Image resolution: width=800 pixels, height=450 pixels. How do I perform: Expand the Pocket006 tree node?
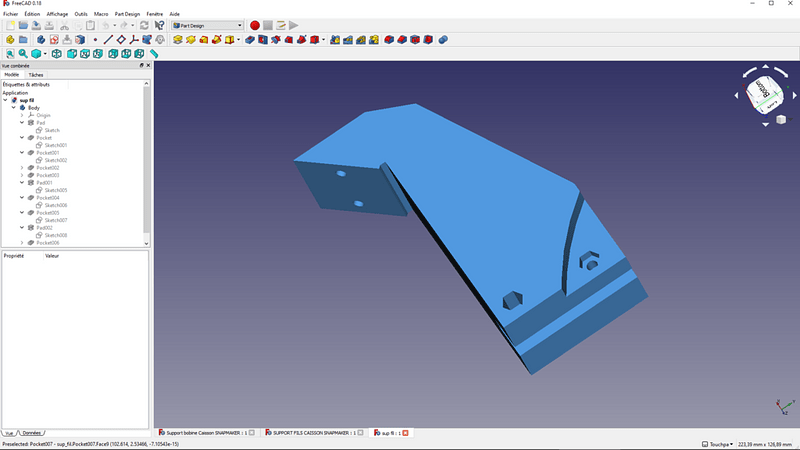click(22, 243)
